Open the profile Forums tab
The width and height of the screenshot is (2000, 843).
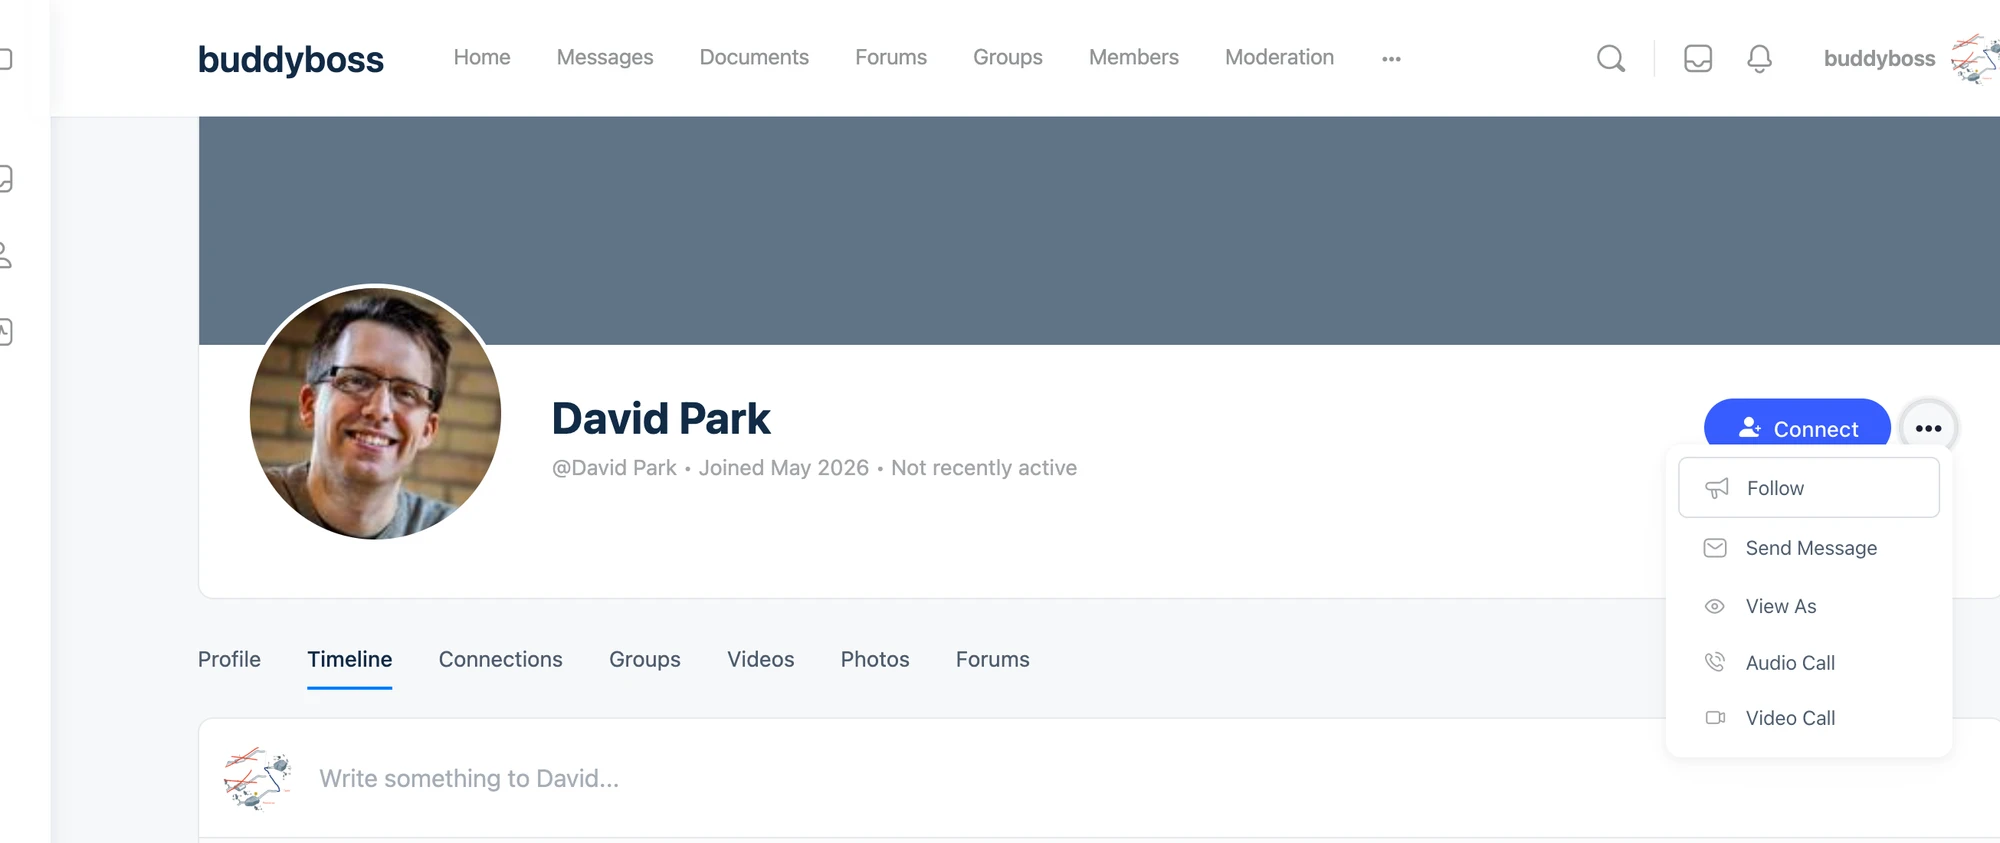click(x=992, y=659)
